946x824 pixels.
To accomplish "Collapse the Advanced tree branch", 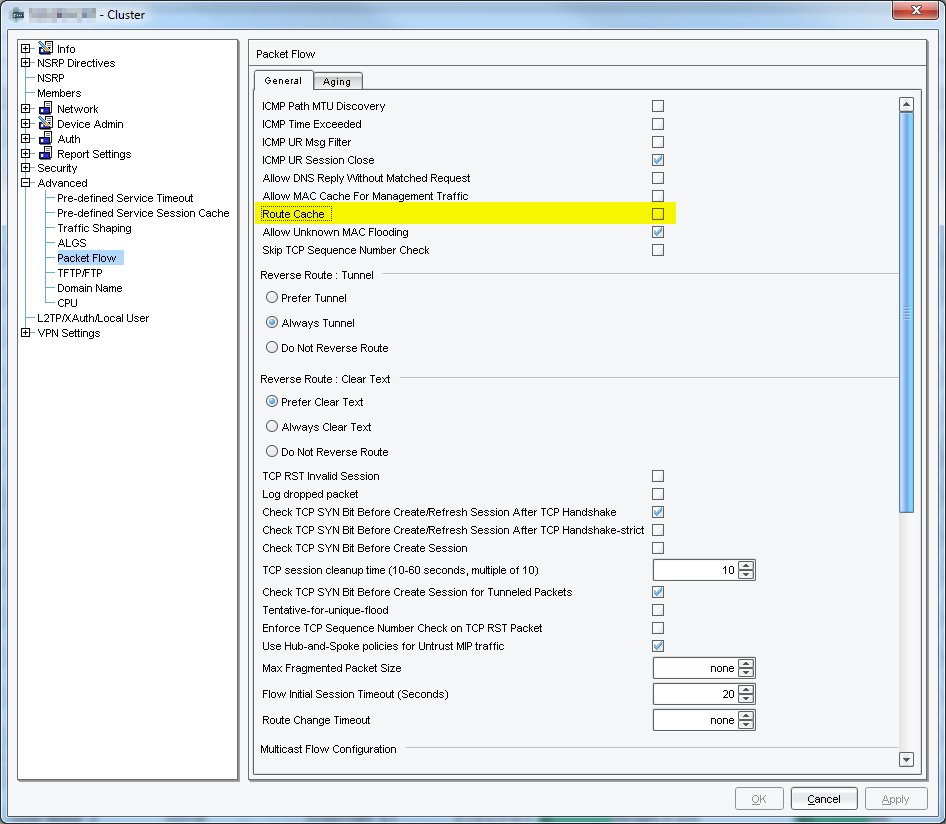I will click(x=25, y=183).
